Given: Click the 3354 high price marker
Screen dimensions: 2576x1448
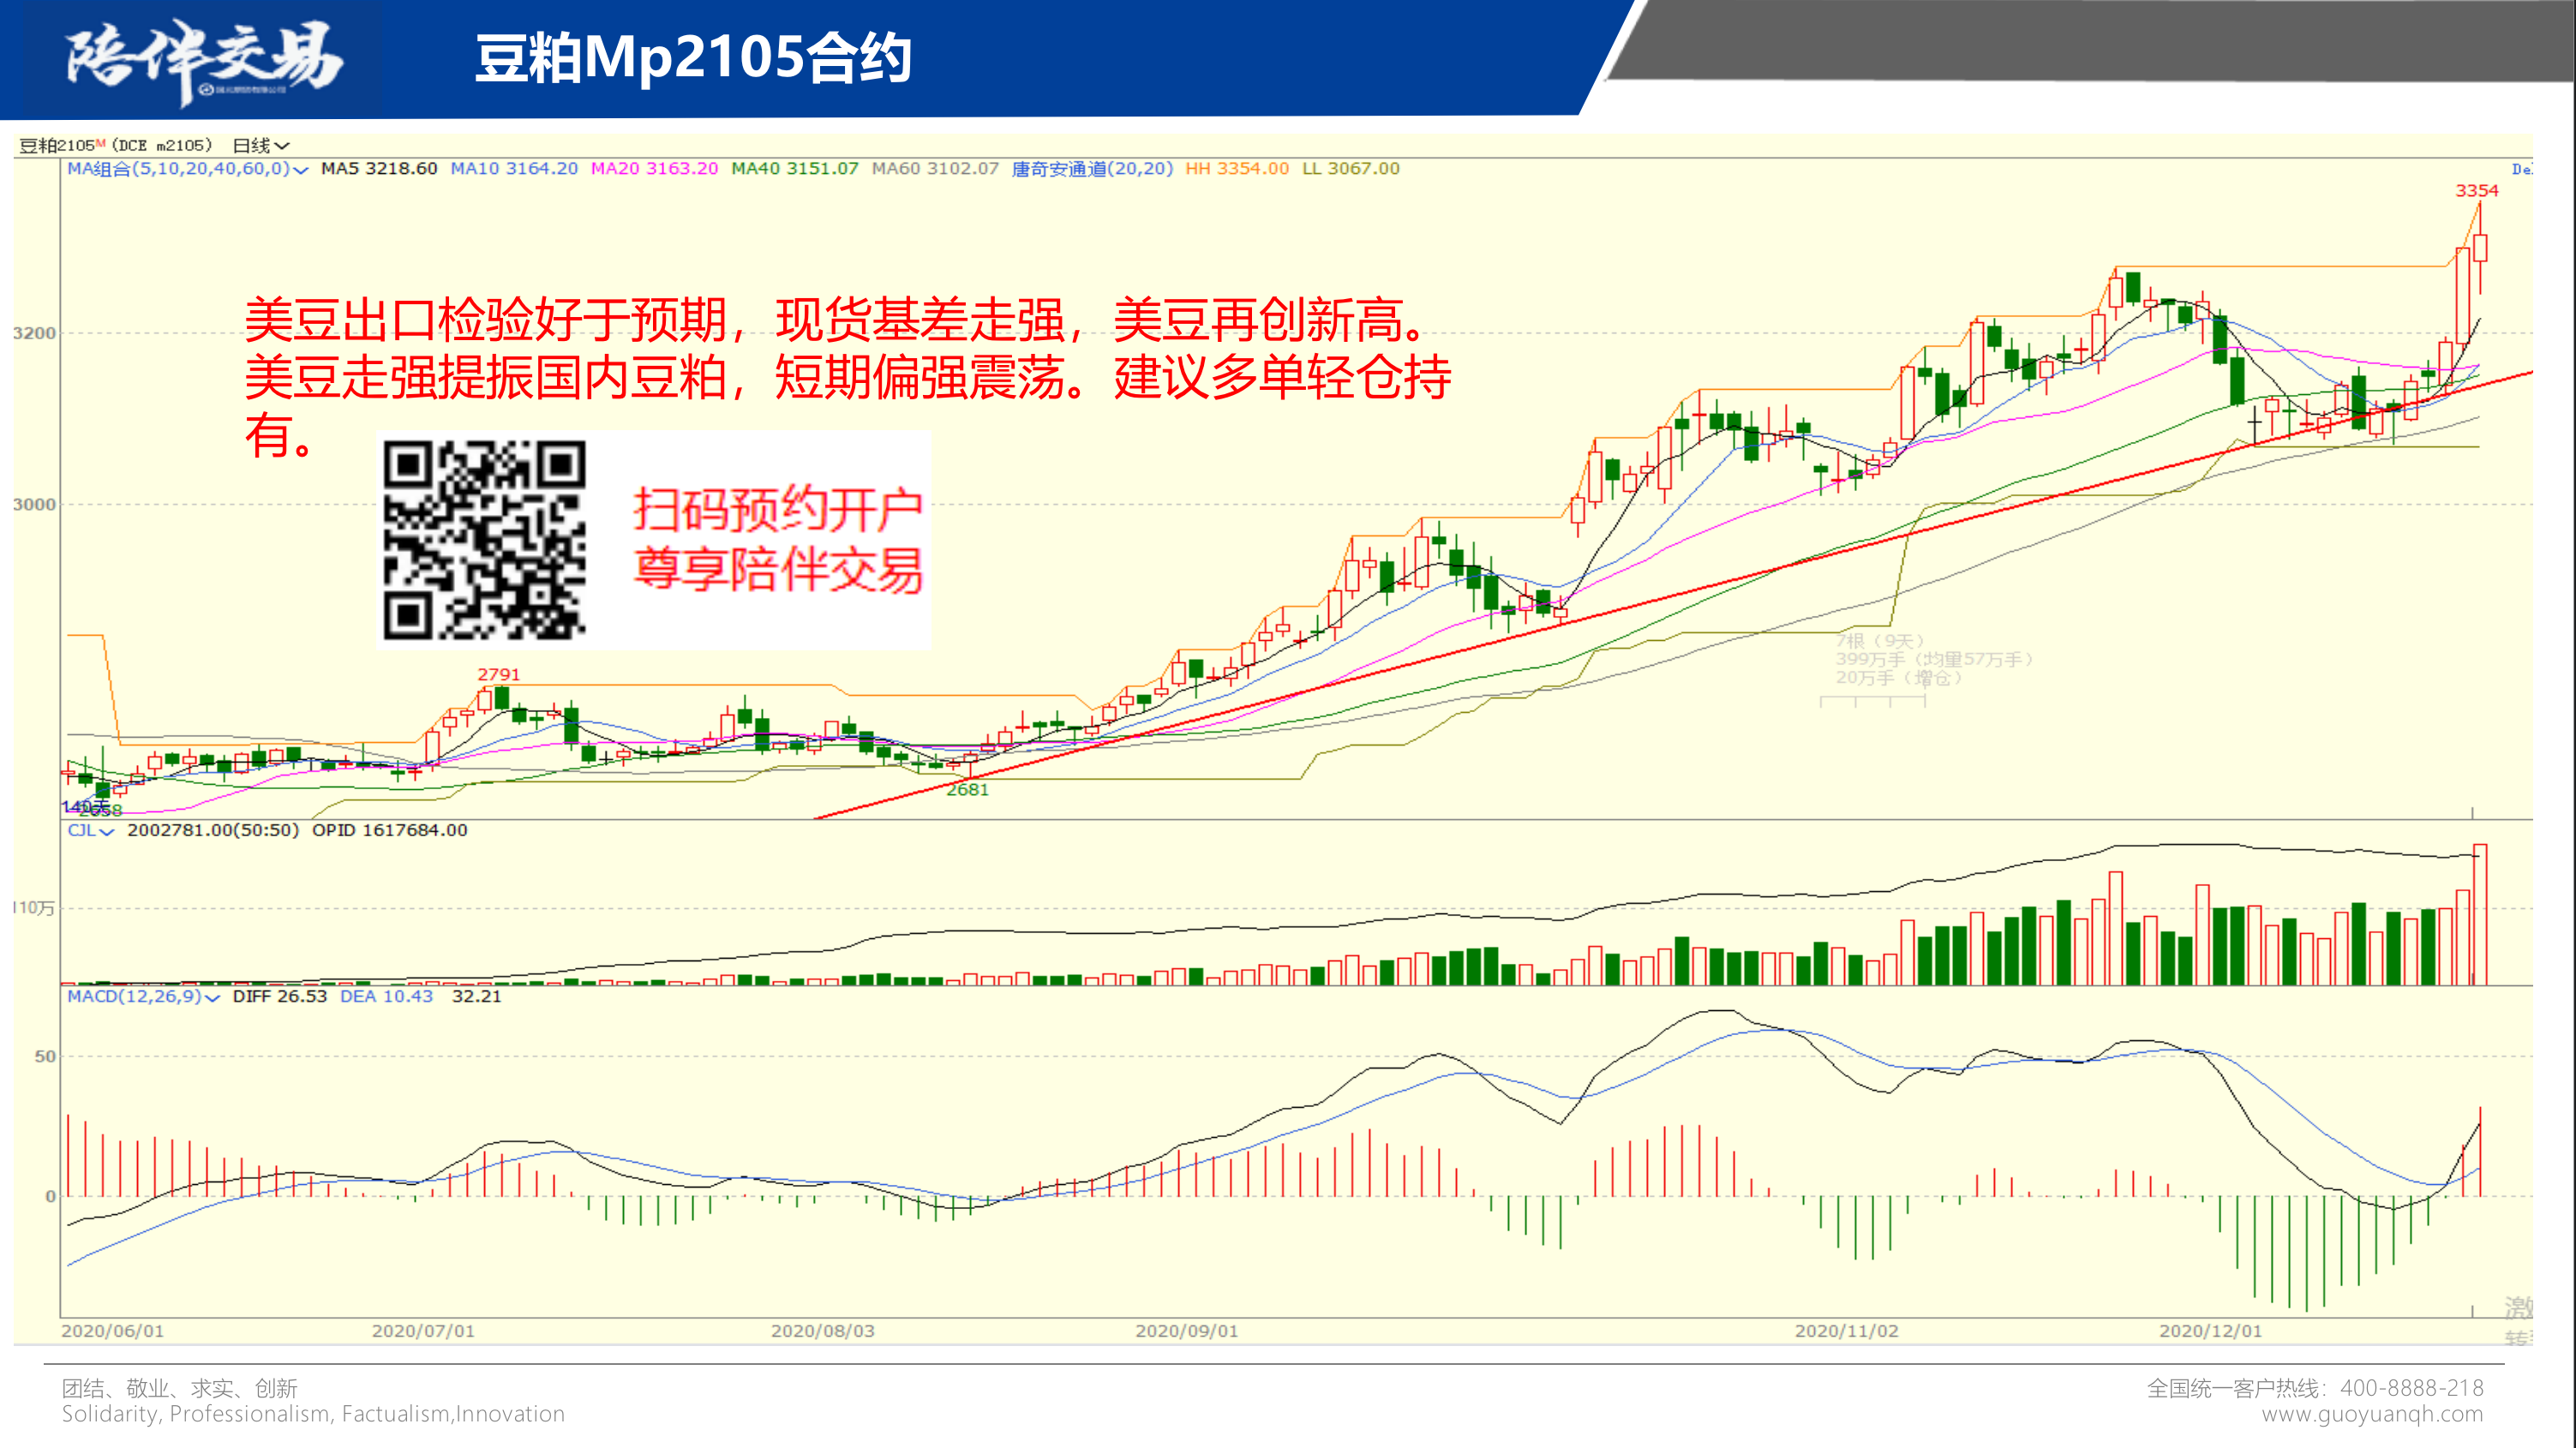Looking at the screenshot, I should [2476, 191].
